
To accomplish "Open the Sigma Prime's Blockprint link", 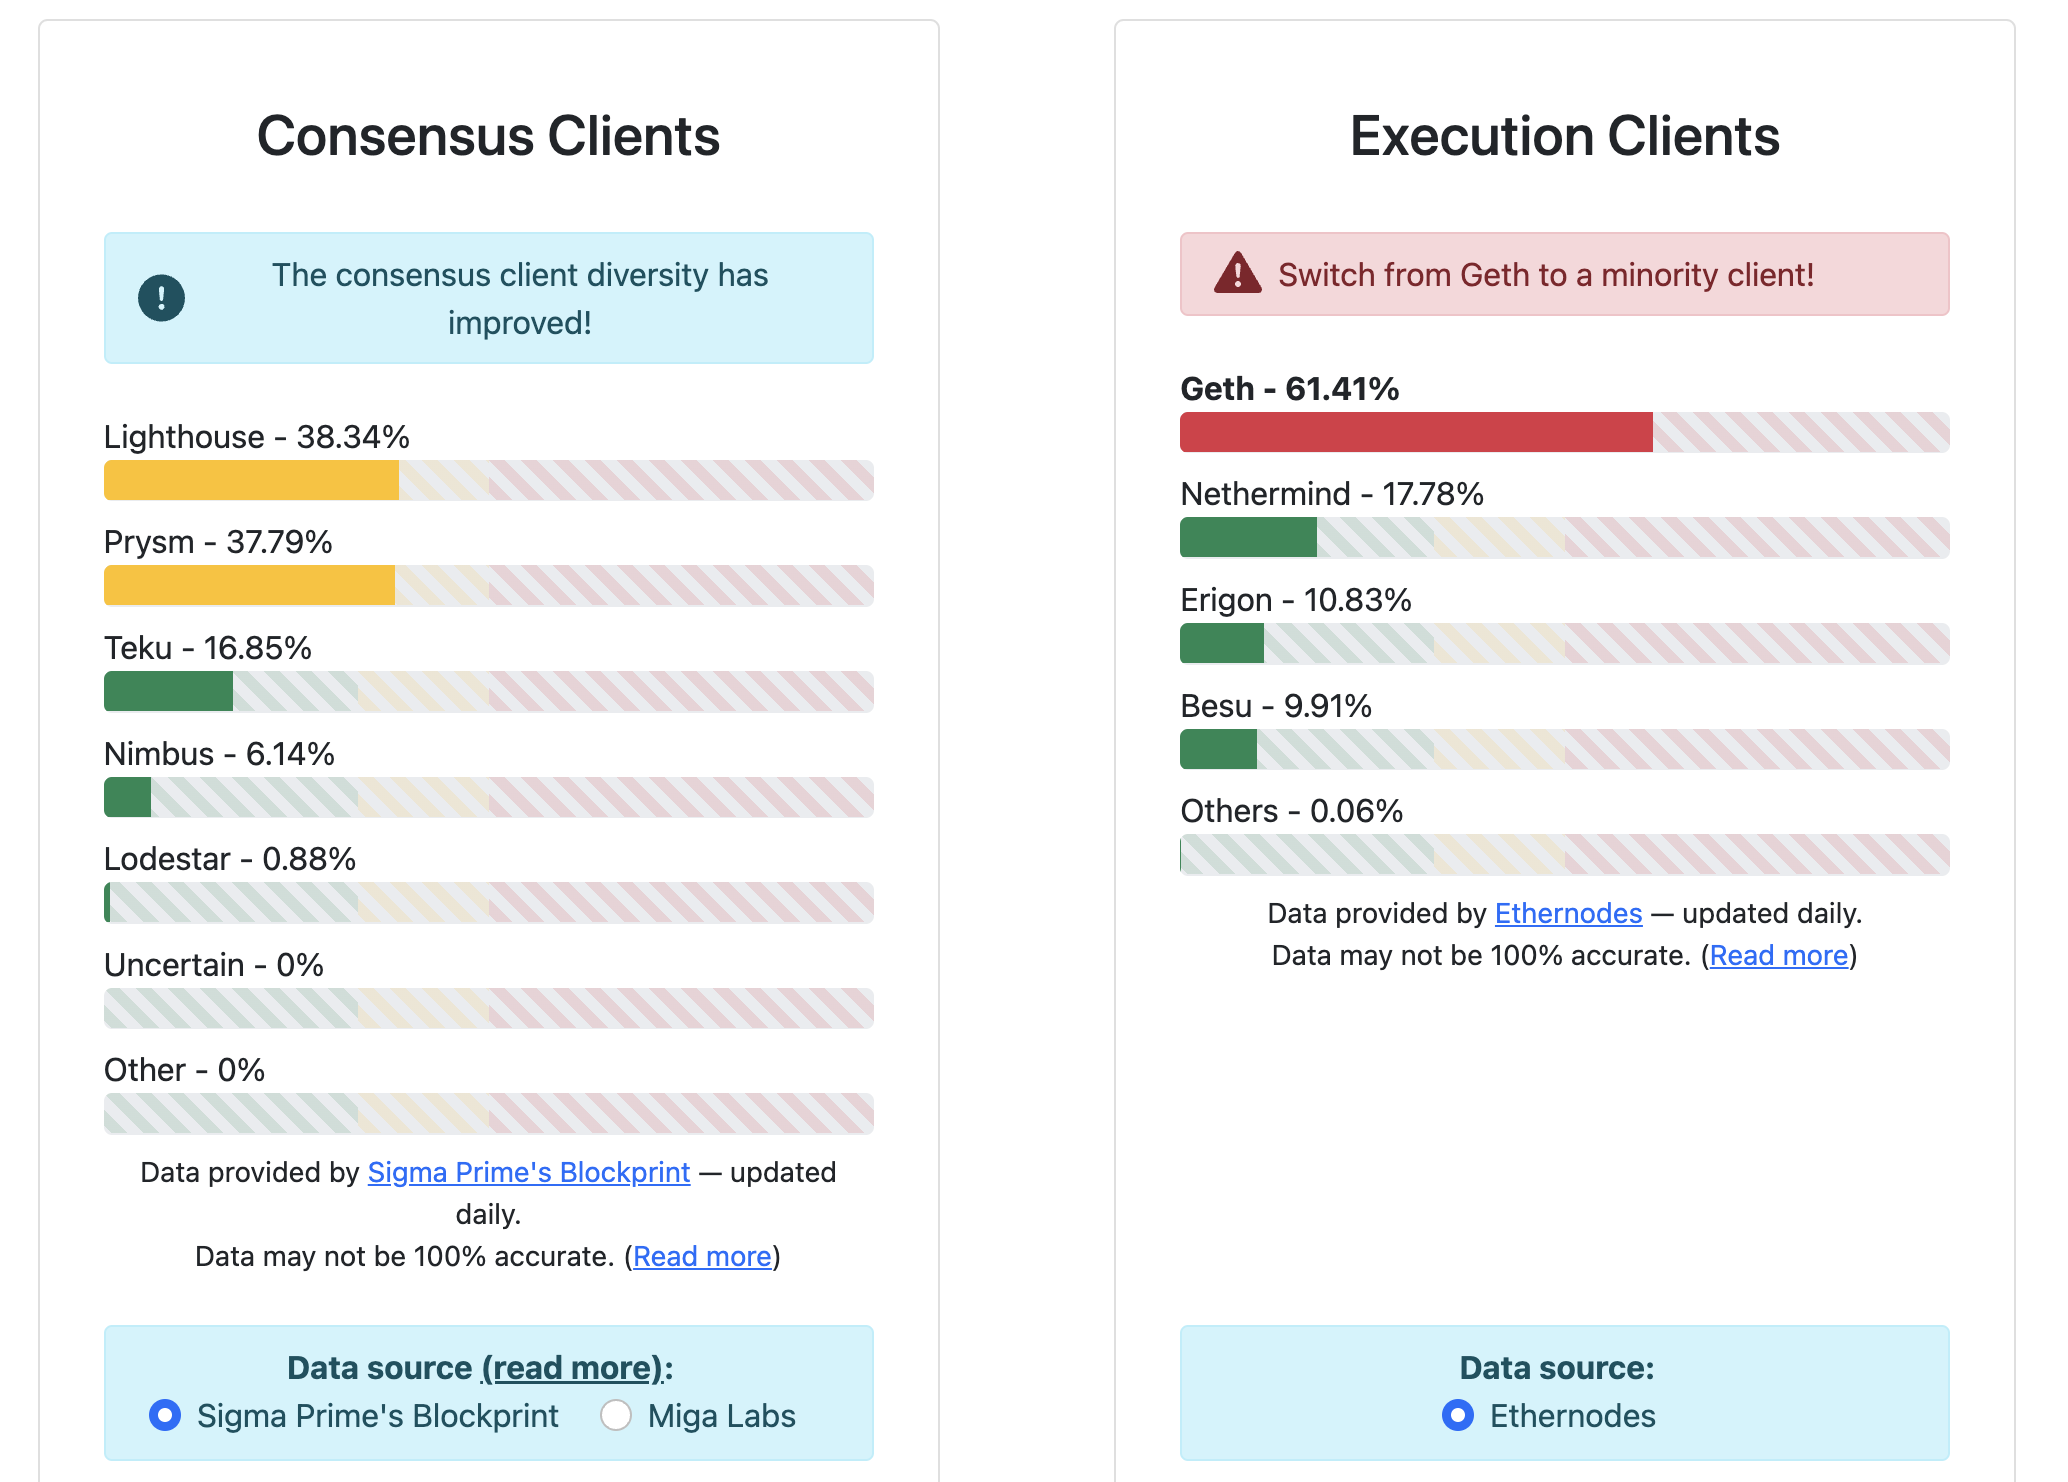I will pos(528,1172).
